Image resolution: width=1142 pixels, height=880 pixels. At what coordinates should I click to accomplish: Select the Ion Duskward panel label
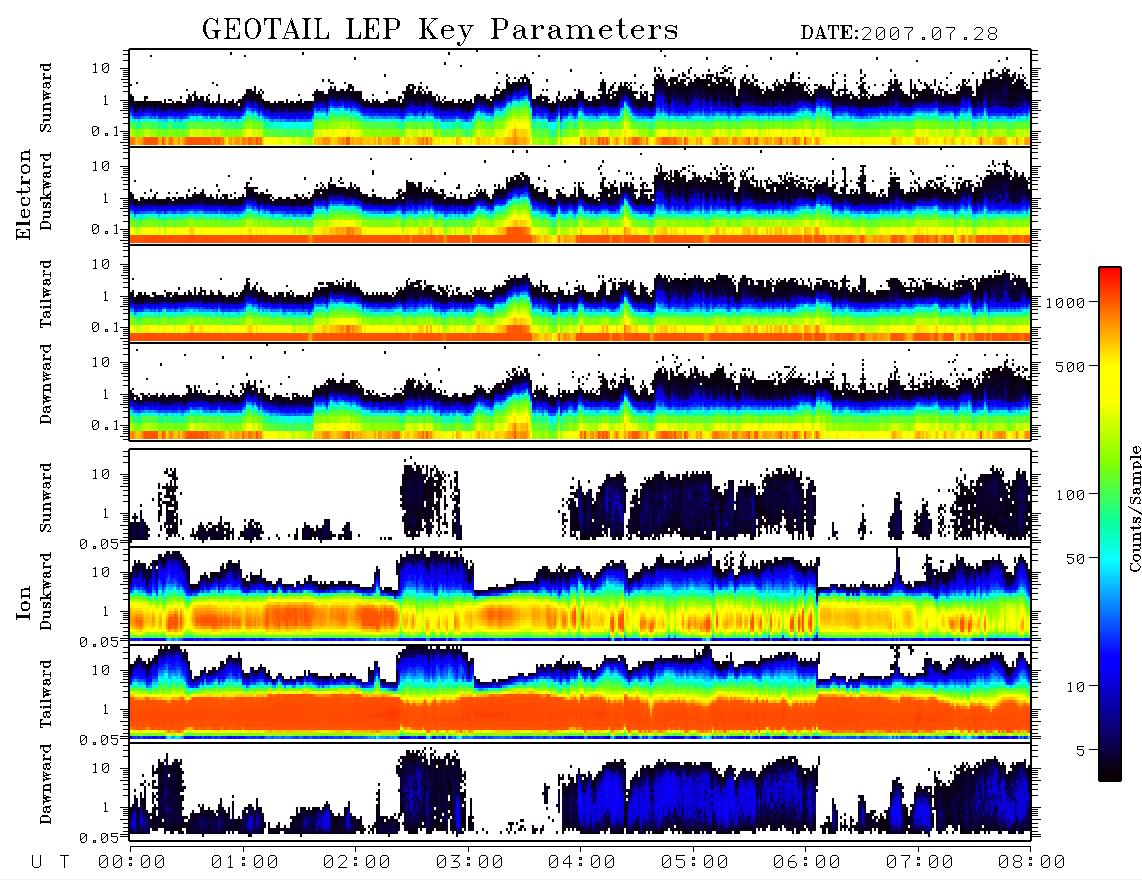point(46,592)
